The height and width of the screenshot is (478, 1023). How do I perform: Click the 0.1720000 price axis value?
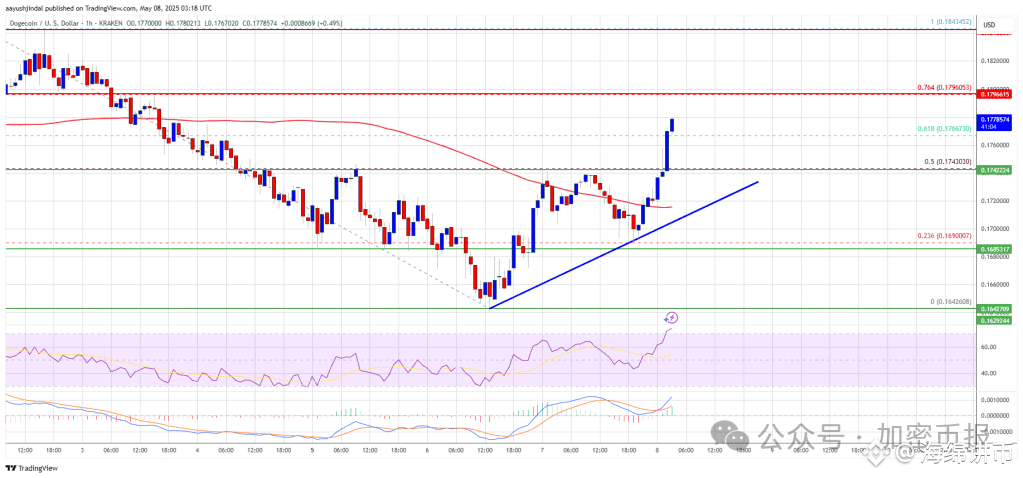click(x=994, y=202)
